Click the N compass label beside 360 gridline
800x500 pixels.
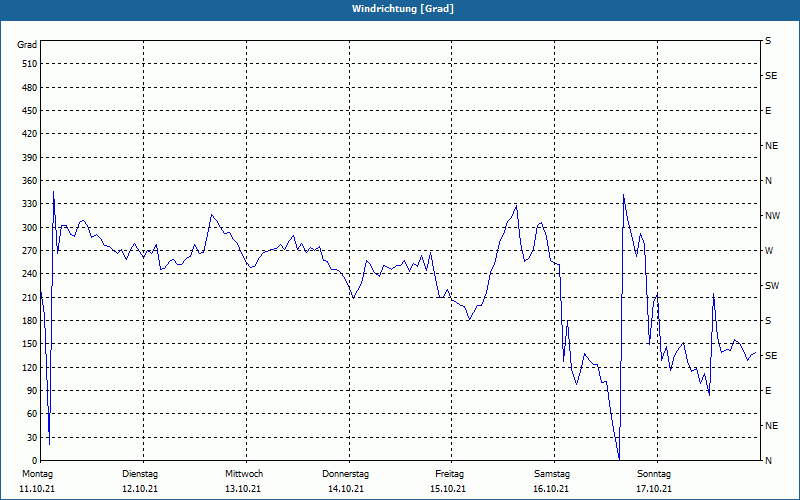[x=769, y=181]
